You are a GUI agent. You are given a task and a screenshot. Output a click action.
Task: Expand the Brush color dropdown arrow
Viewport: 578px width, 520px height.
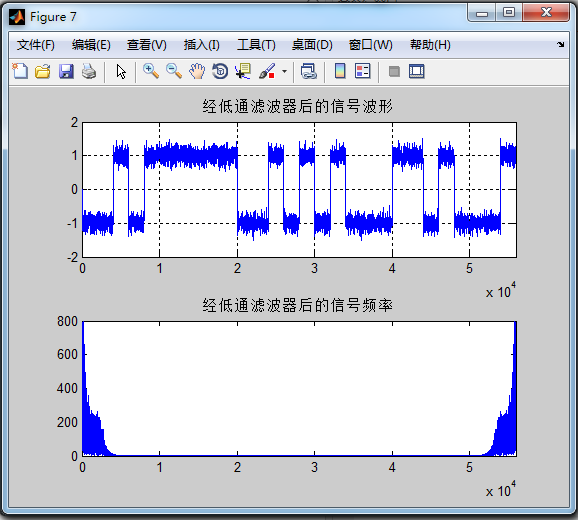[x=284, y=71]
